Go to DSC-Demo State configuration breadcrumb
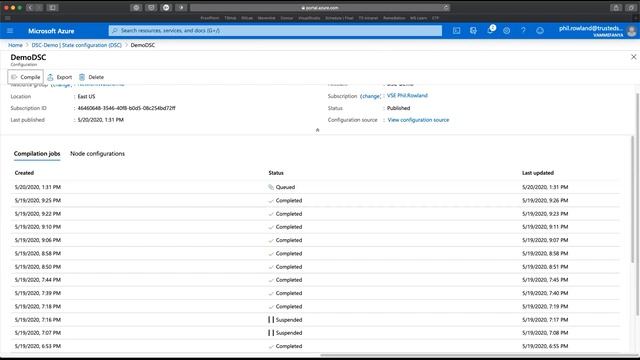The height and width of the screenshot is (360, 640). click(x=76, y=45)
